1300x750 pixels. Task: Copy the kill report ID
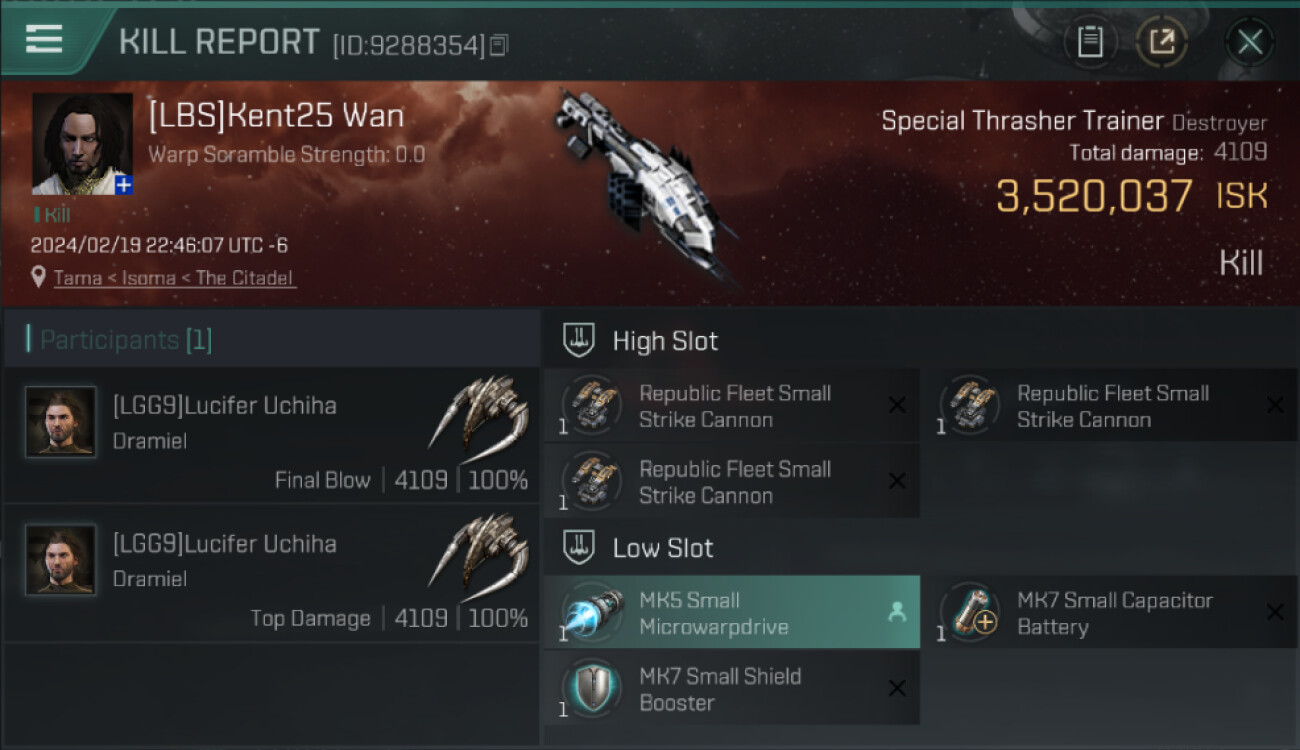coord(499,45)
